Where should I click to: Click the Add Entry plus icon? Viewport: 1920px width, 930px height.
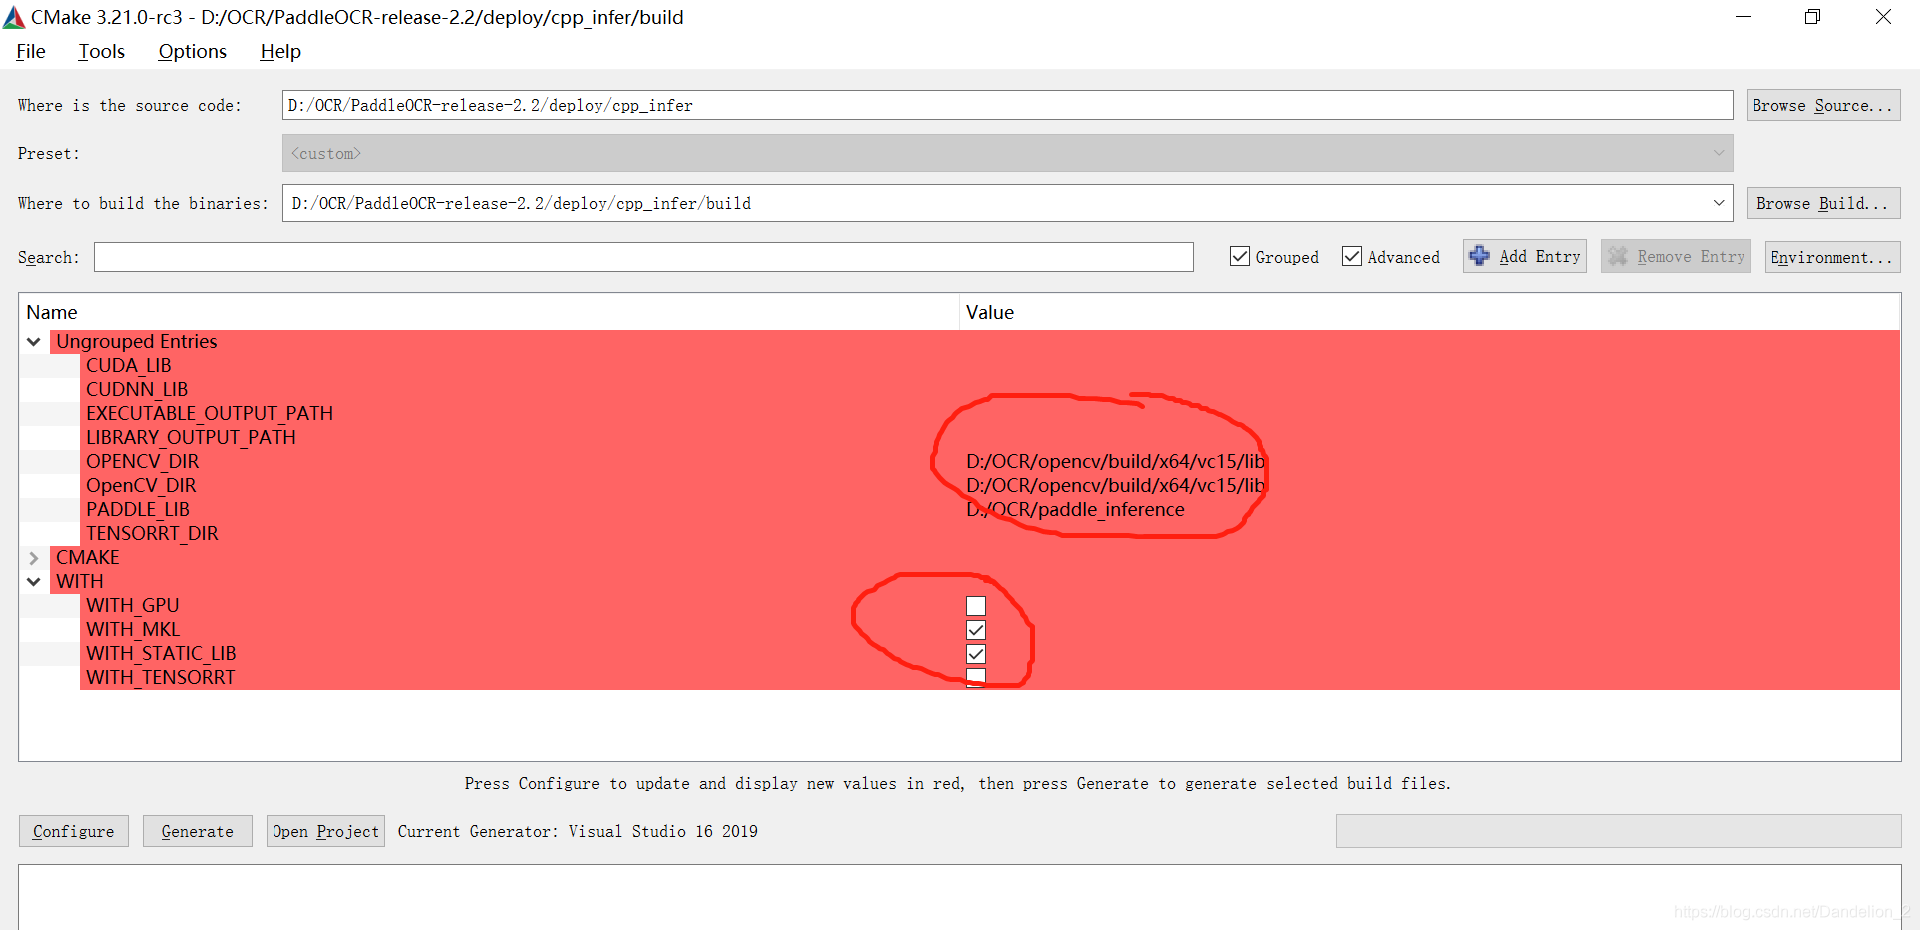click(1481, 256)
